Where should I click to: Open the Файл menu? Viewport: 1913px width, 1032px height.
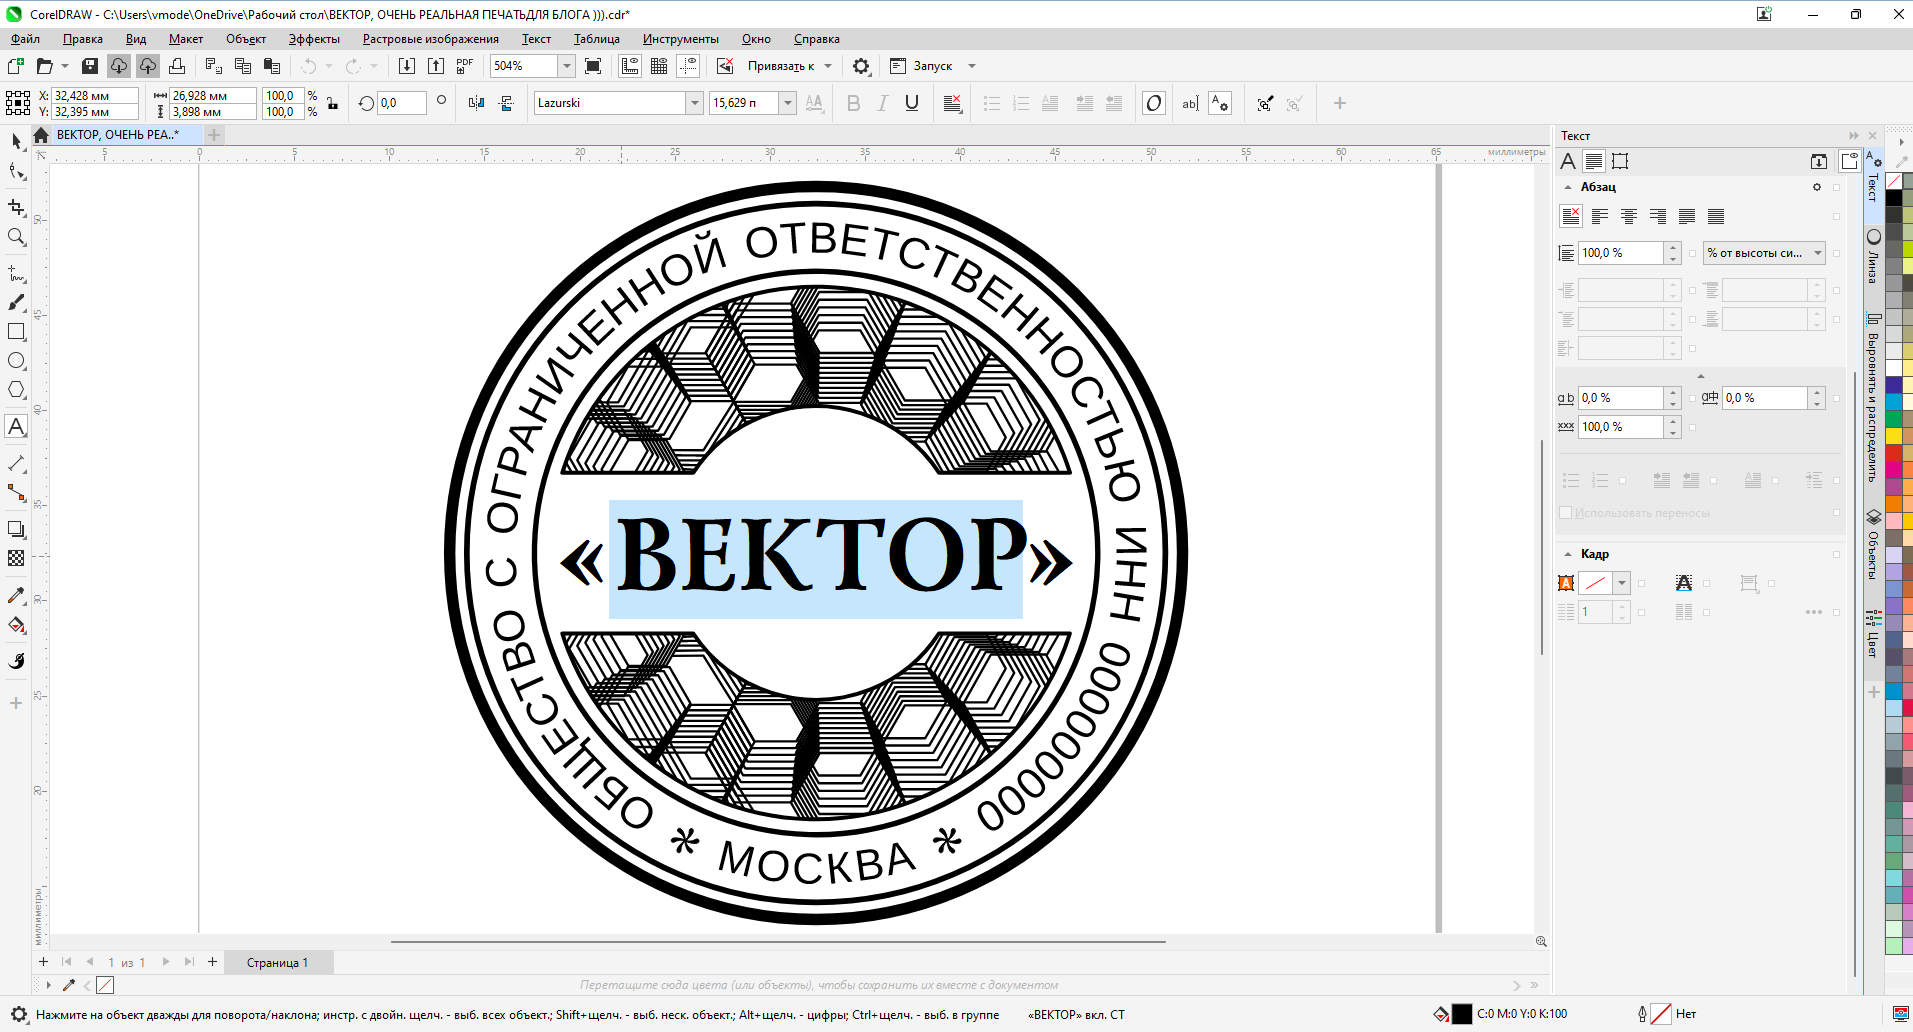(25, 39)
